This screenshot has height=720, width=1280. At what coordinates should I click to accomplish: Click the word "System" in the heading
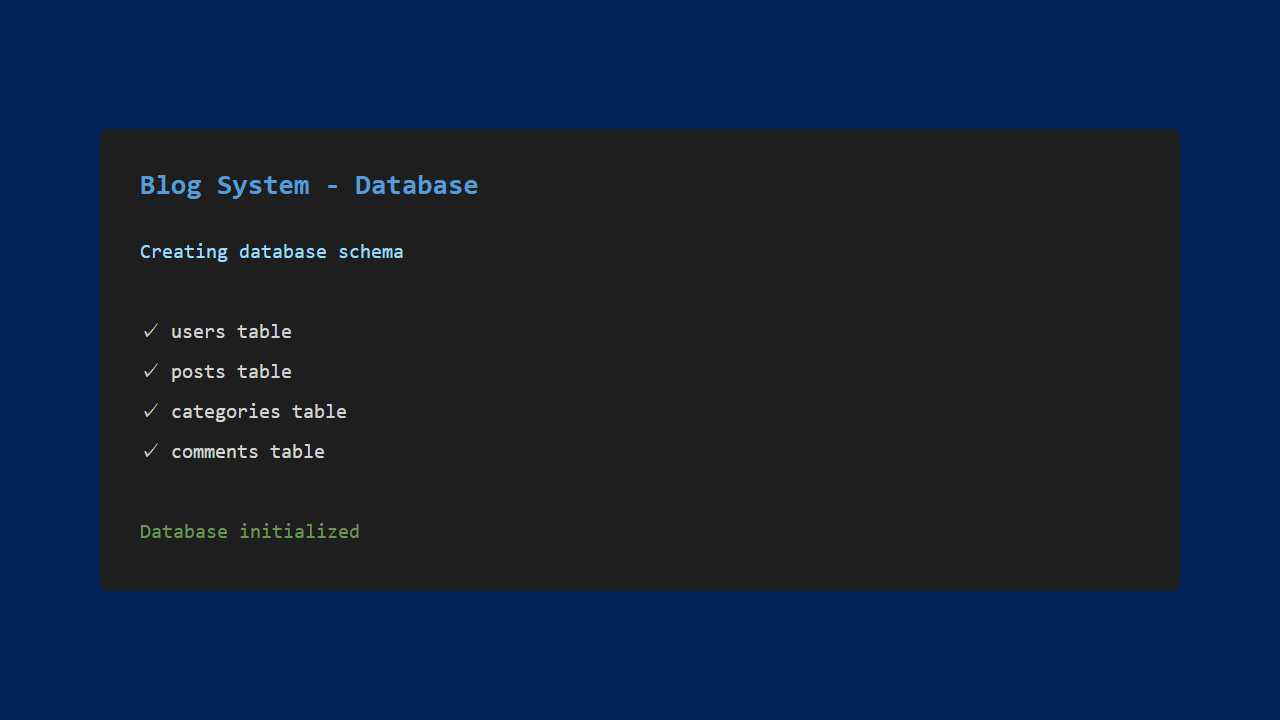pyautogui.click(x=262, y=185)
